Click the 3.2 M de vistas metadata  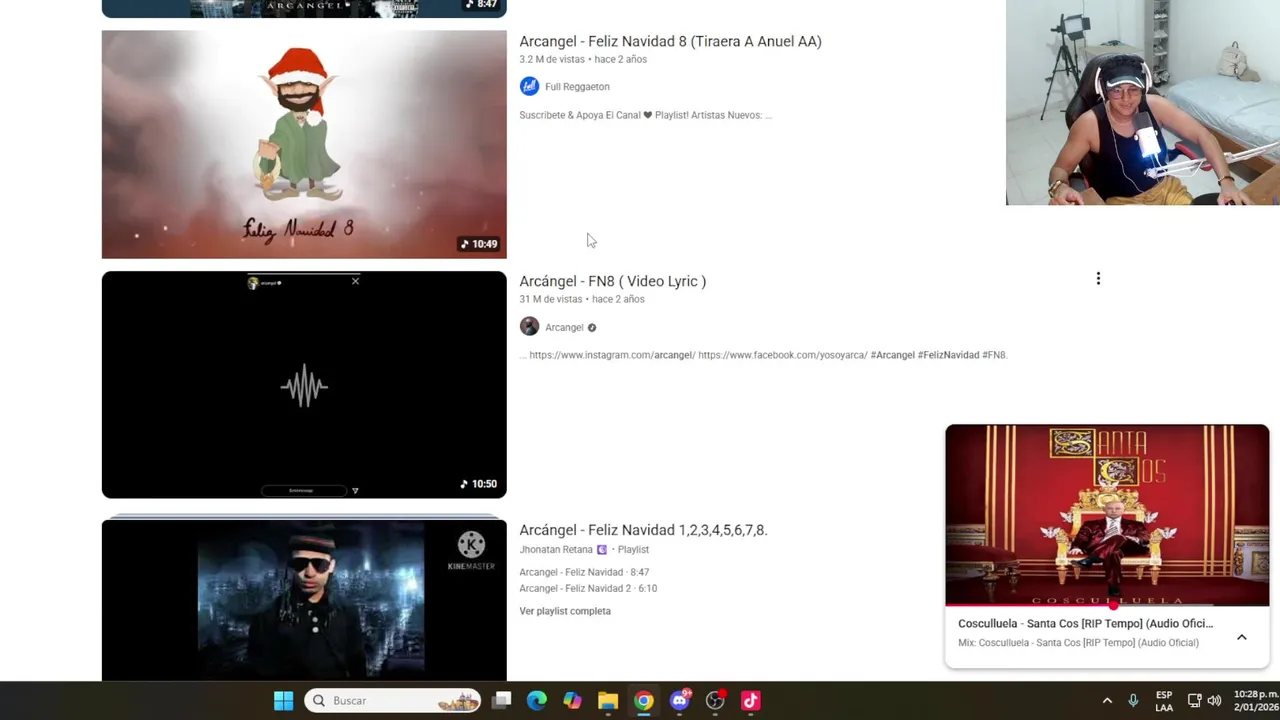click(x=552, y=59)
